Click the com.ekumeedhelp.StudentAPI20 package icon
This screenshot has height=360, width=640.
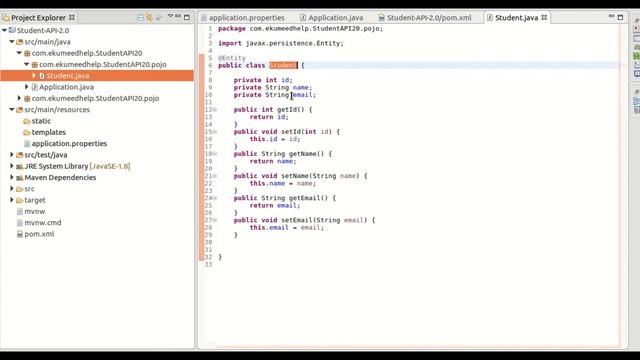[x=27, y=53]
